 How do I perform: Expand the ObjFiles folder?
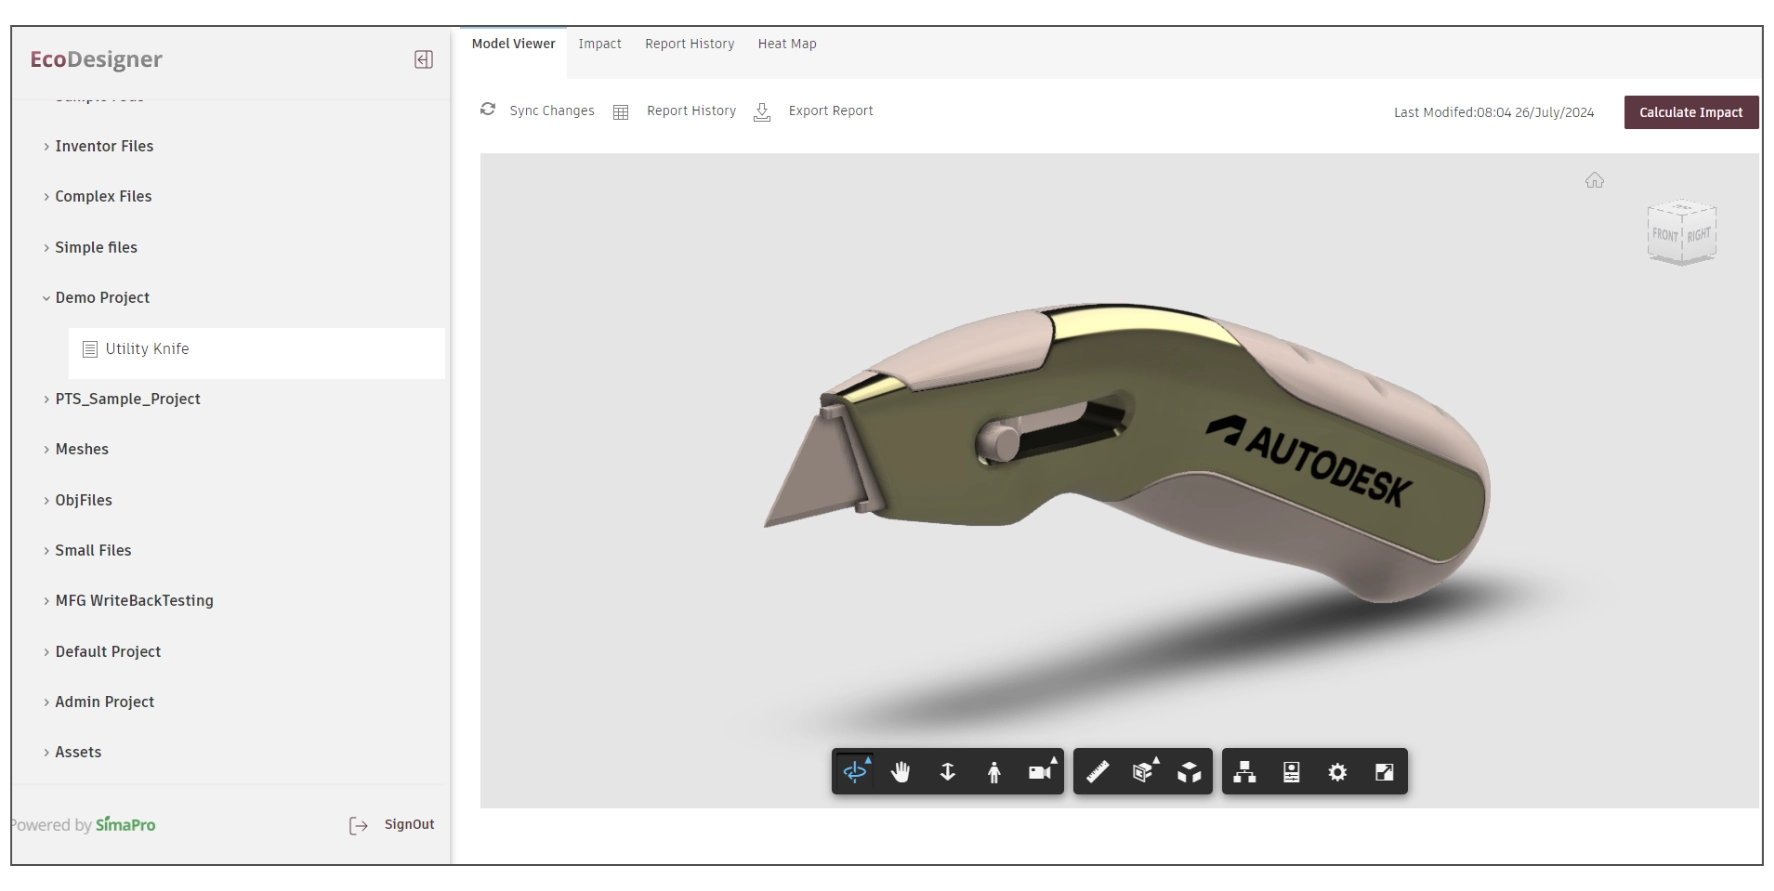[x=46, y=501]
